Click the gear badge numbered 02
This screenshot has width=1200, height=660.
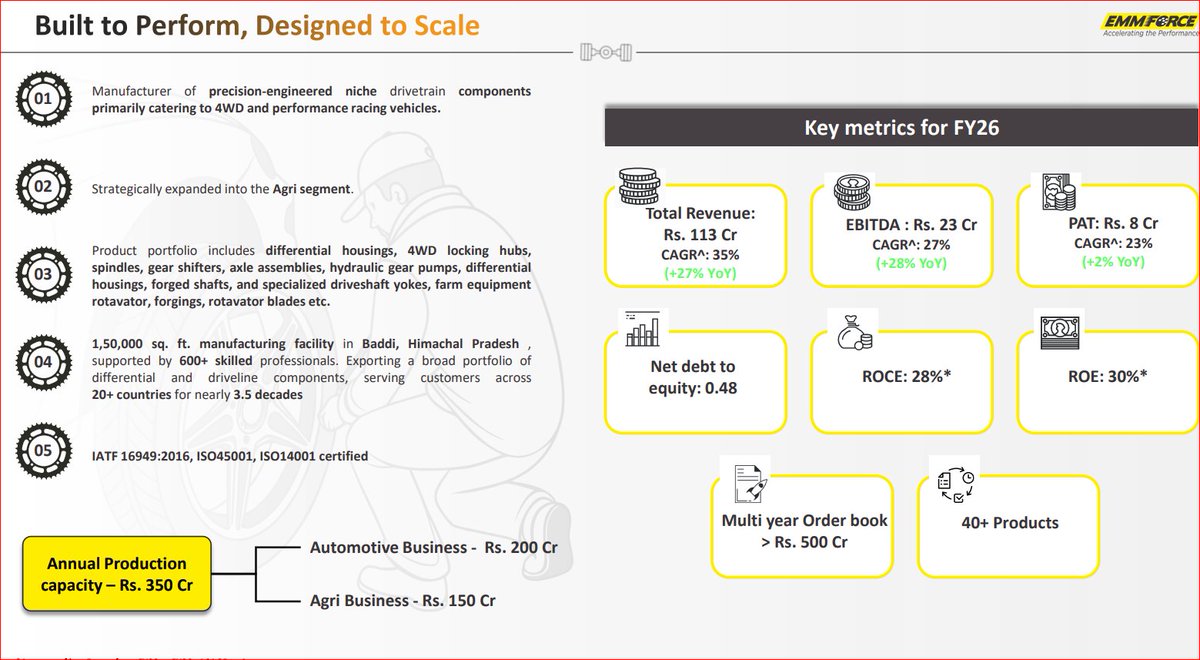point(43,186)
